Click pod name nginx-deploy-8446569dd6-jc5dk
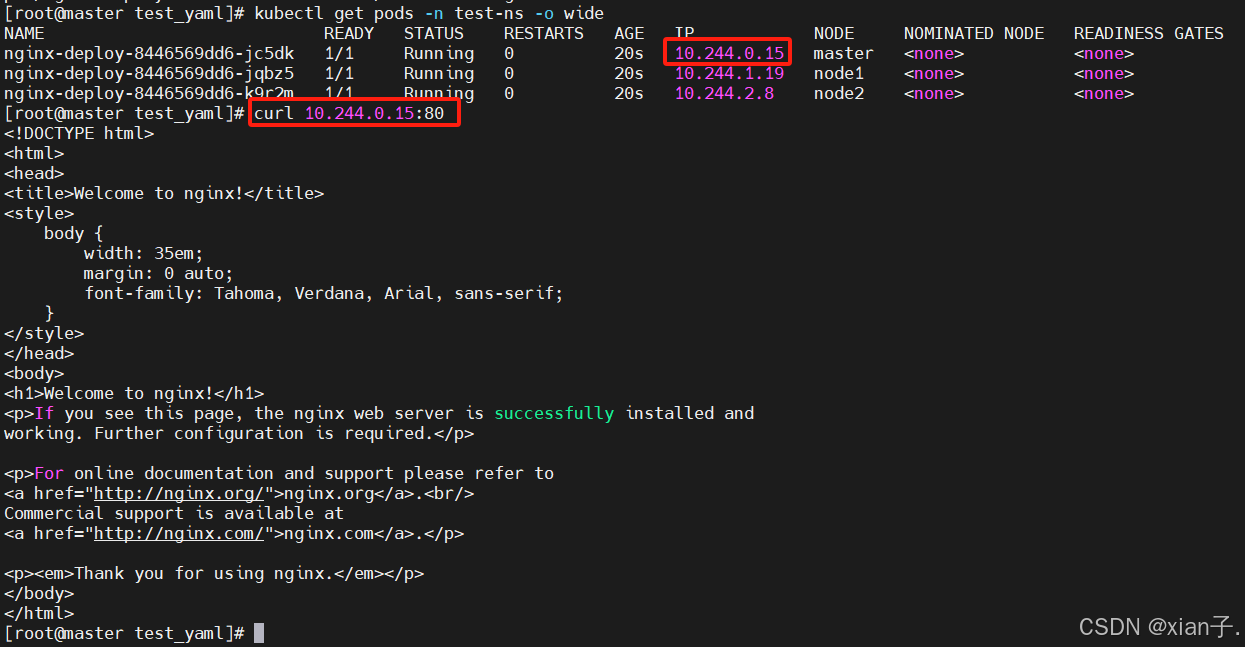Screen dimensions: 1245x647 pos(149,53)
